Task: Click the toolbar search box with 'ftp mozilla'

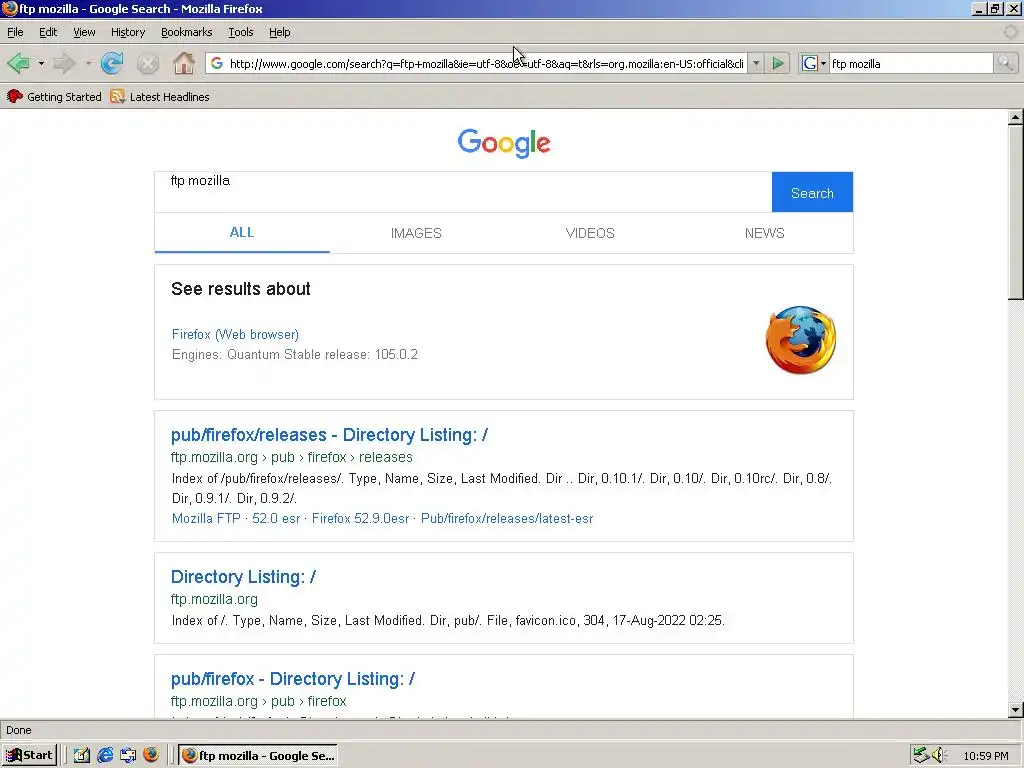Action: pyautogui.click(x=911, y=63)
